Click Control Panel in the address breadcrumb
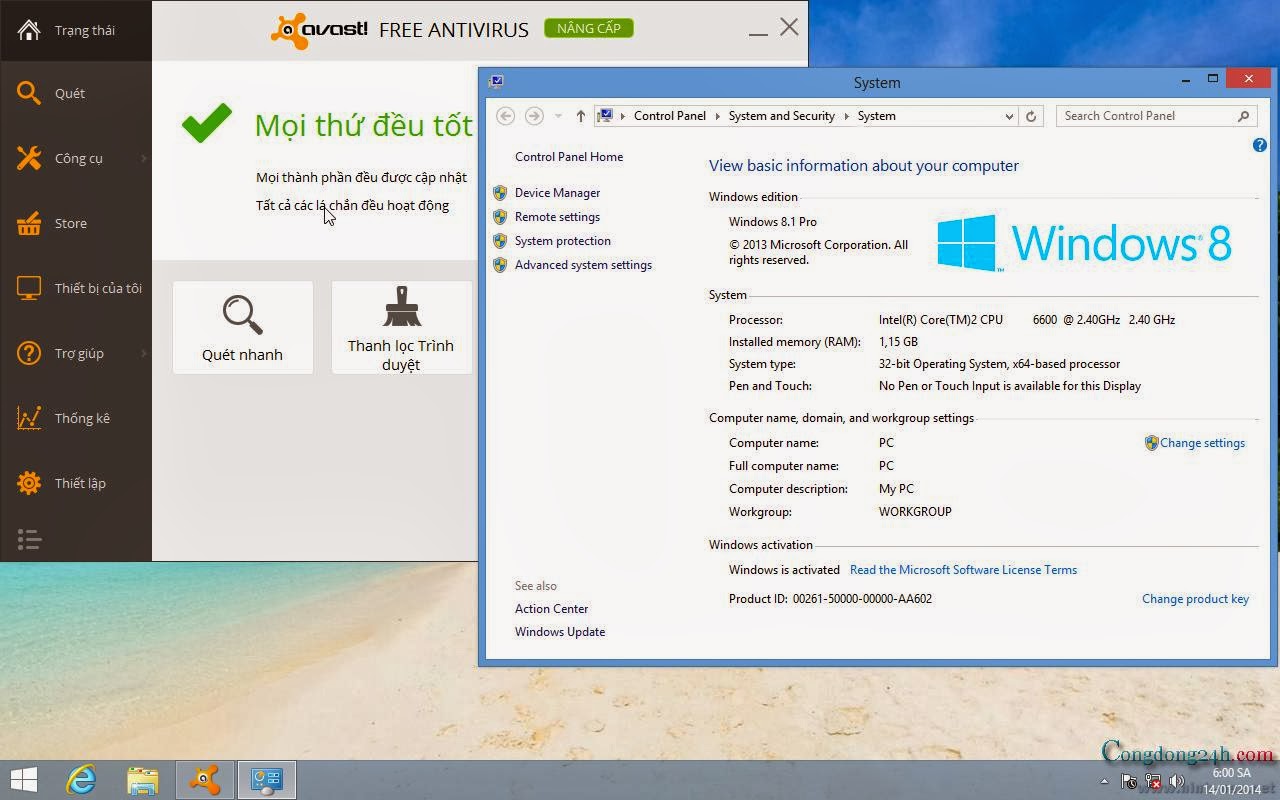 (x=670, y=116)
